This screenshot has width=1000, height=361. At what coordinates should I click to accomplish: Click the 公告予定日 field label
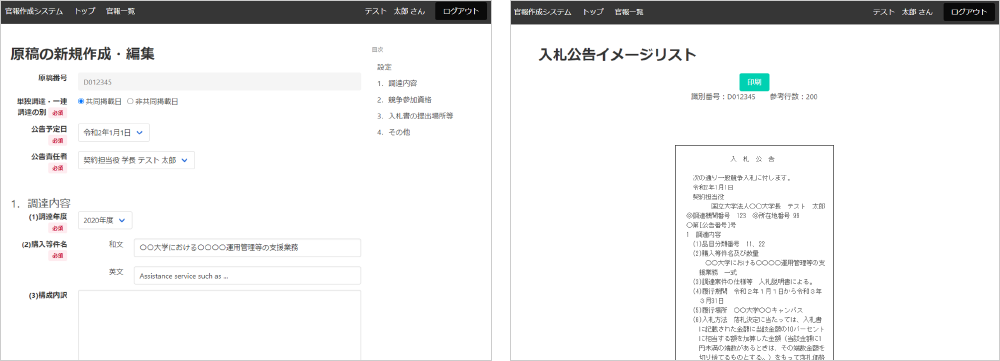[49, 129]
